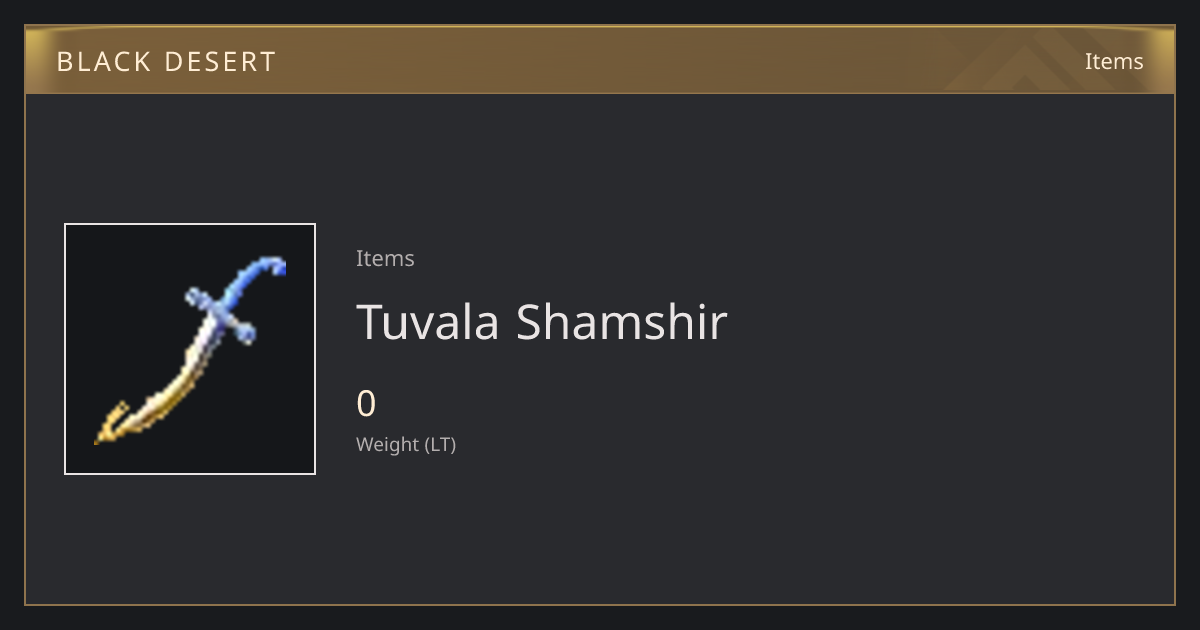Open the BLACK DESERT header title
The image size is (1200, 630).
[166, 62]
